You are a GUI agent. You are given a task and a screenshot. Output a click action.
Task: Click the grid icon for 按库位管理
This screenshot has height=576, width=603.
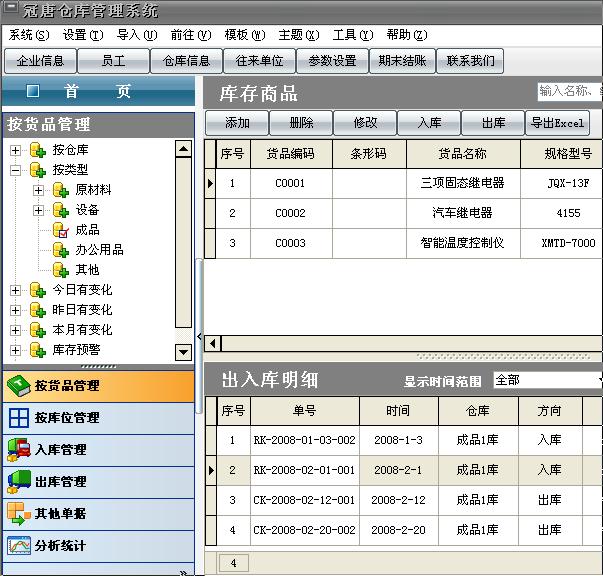click(x=18, y=418)
